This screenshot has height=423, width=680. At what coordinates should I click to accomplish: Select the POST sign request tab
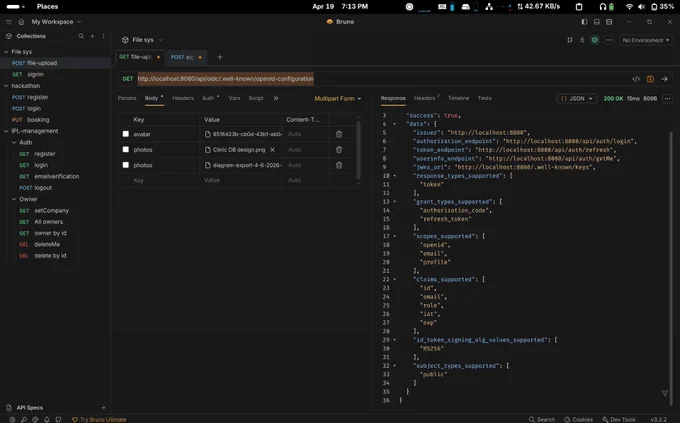[x=186, y=57]
